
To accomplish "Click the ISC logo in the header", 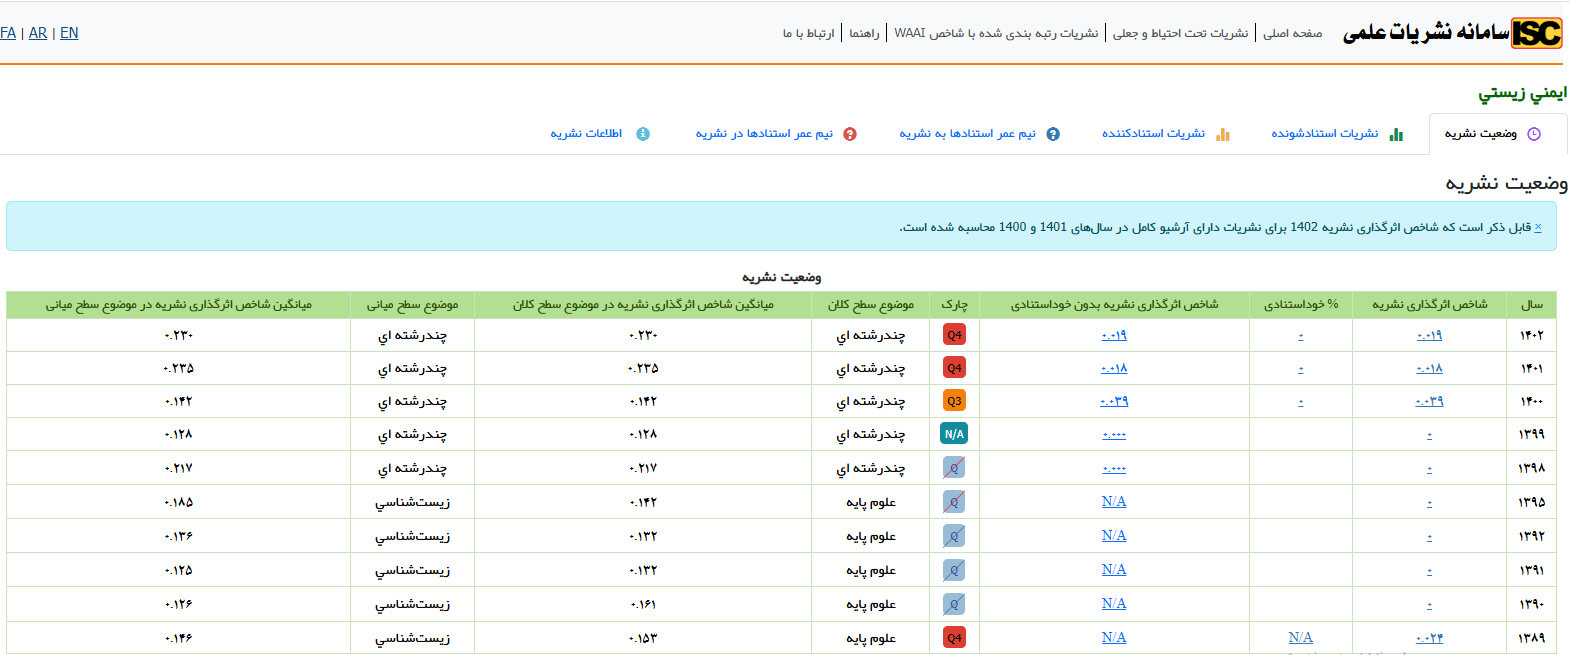I will point(1535,33).
